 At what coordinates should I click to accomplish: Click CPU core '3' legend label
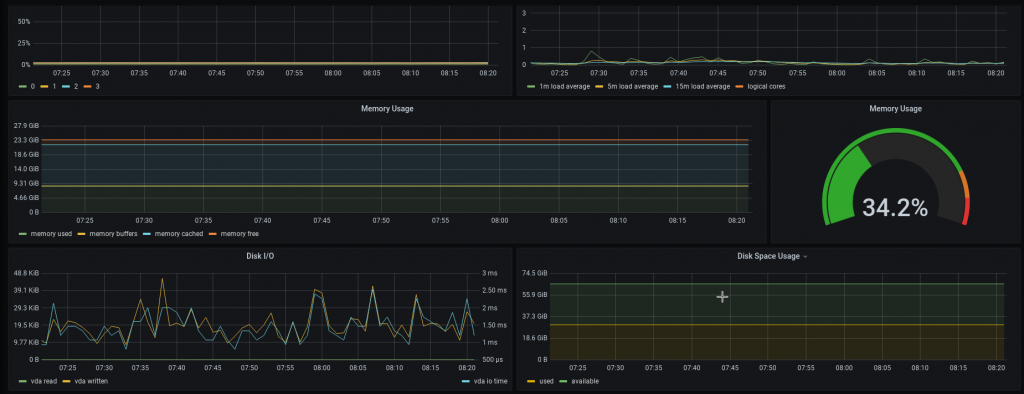[x=97, y=86]
